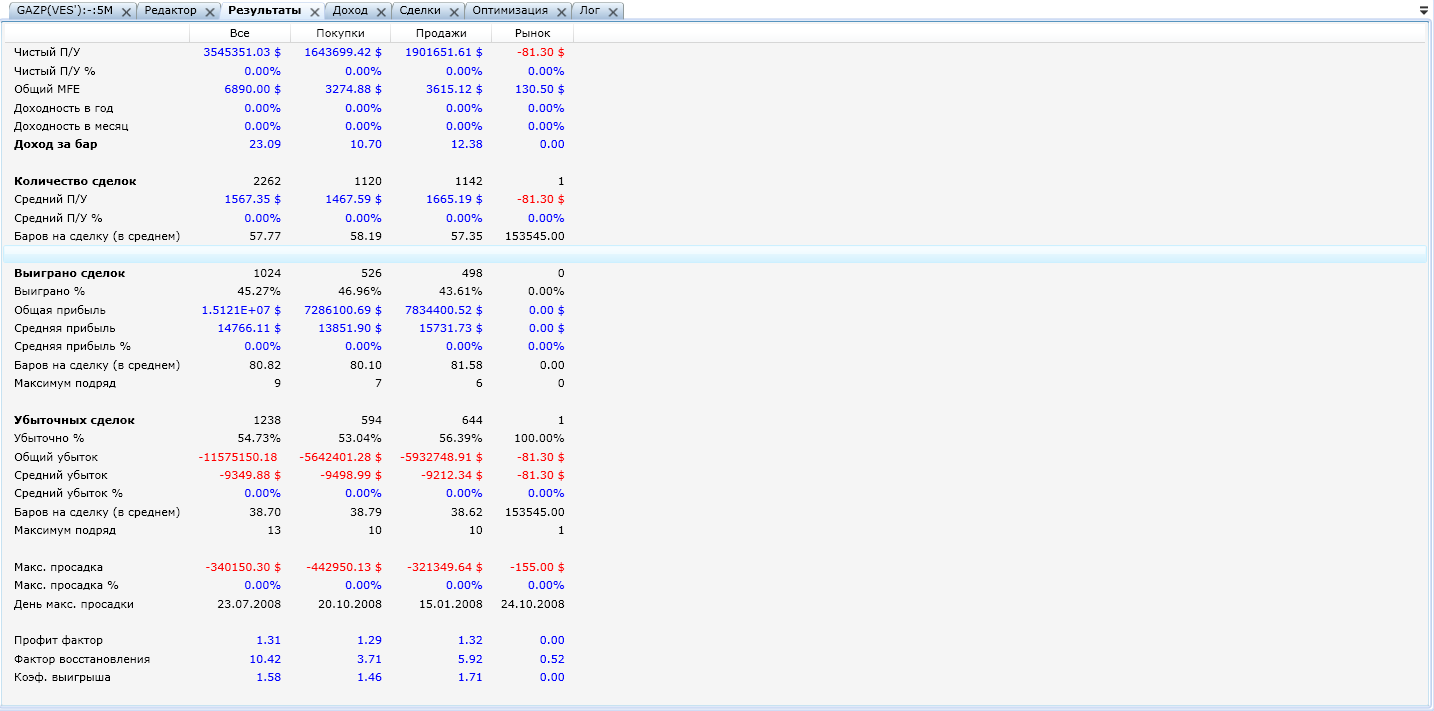Go to the Лог tab

(590, 11)
